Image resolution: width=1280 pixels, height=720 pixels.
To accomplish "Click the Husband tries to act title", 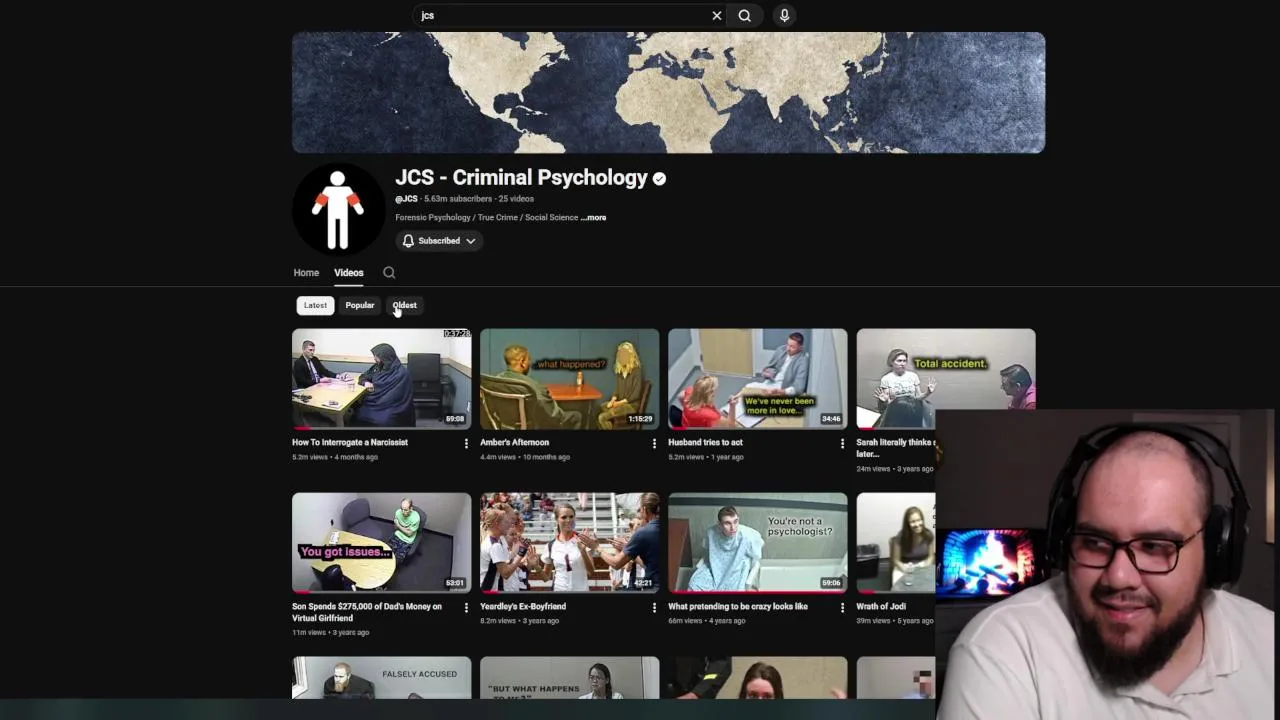I will (705, 442).
